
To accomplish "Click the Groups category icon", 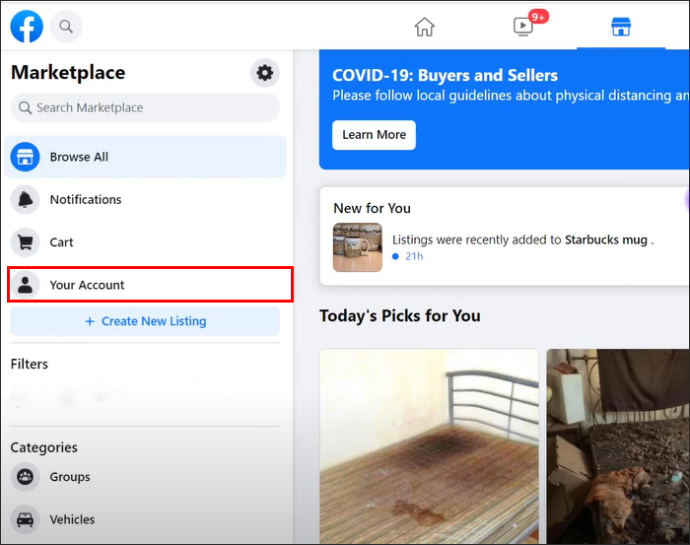I will point(25,477).
